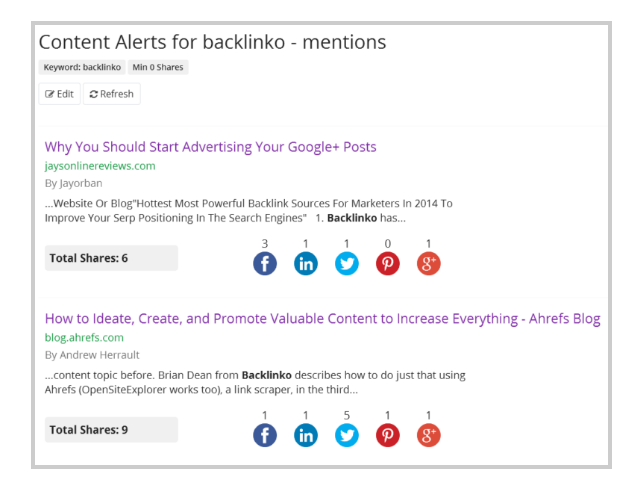Click the 'Total Shares: 6' box
The width and height of the screenshot is (639, 492).
tap(111, 258)
